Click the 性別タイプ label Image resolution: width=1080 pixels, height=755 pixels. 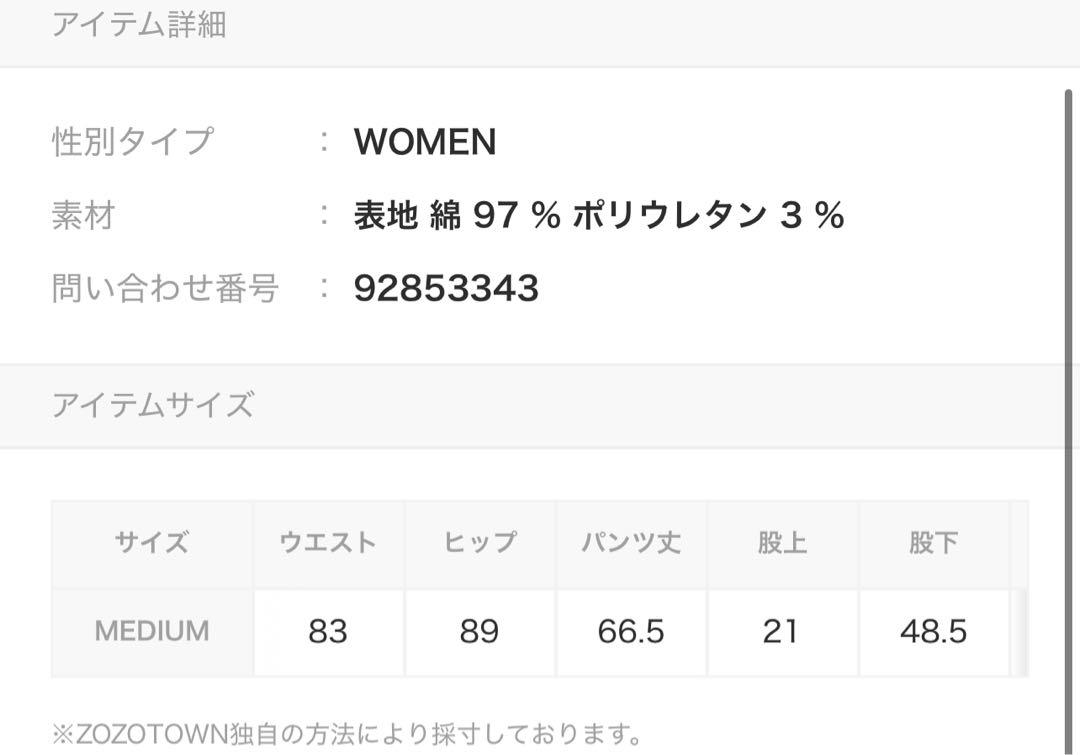[x=133, y=142]
